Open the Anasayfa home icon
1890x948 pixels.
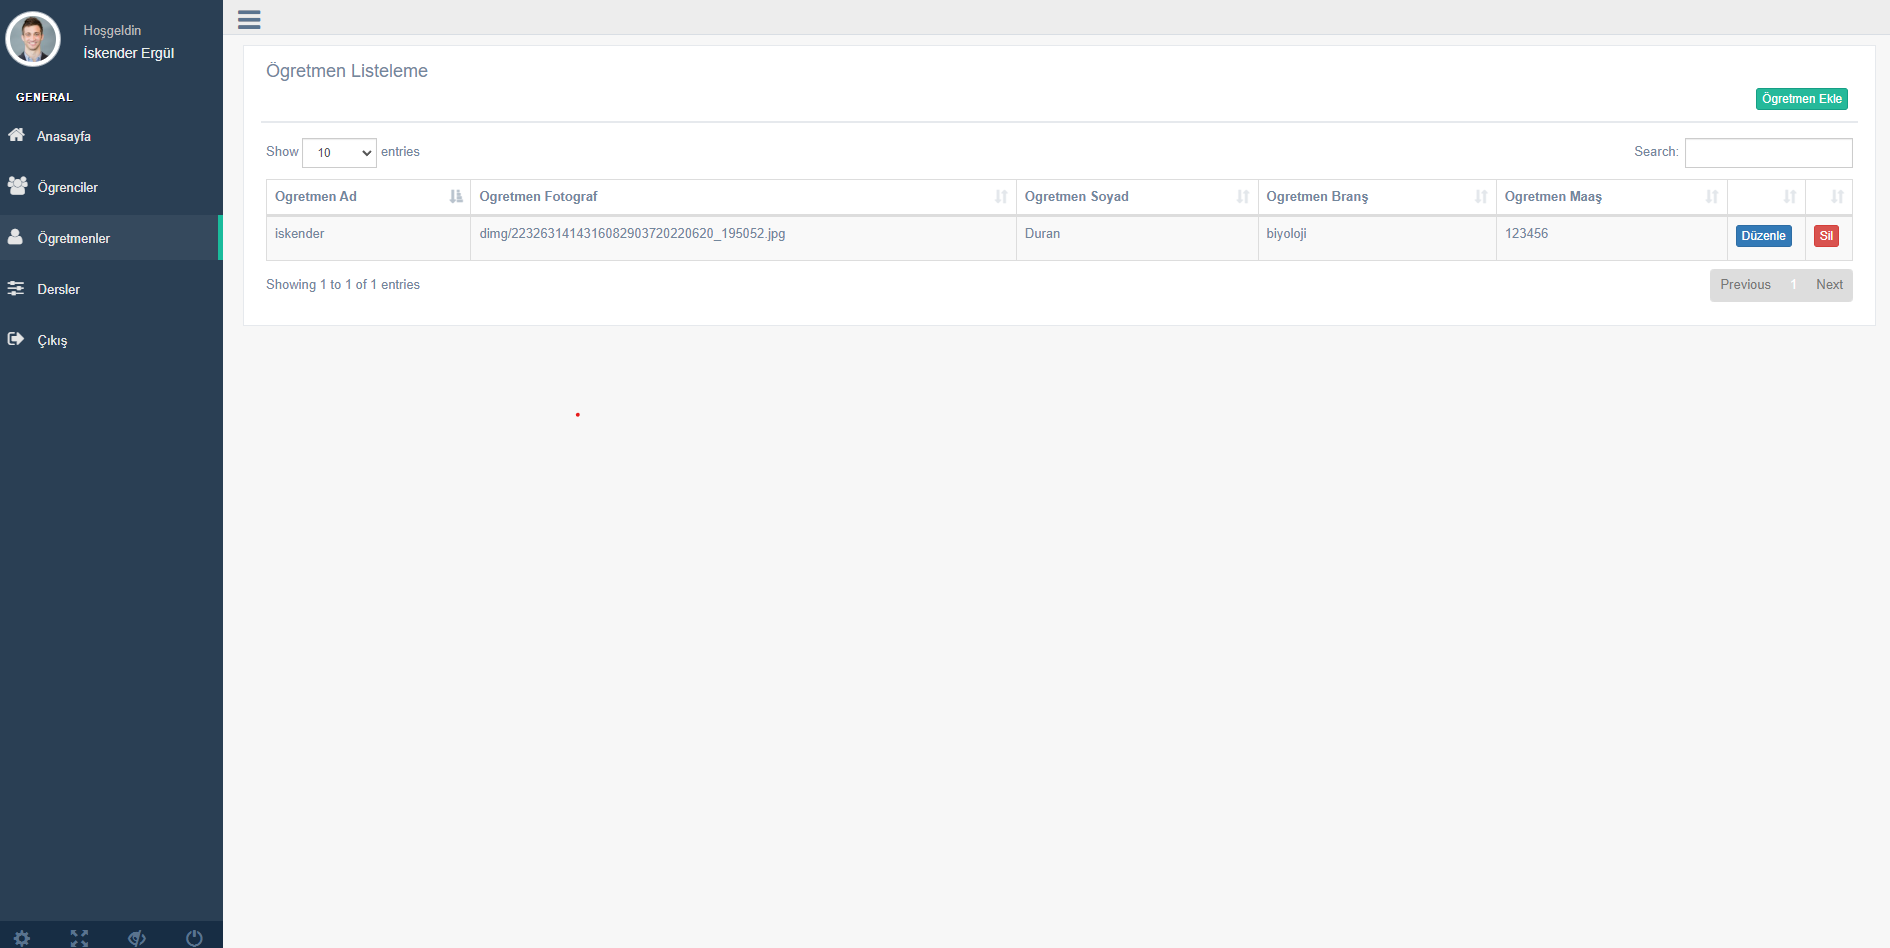16,135
